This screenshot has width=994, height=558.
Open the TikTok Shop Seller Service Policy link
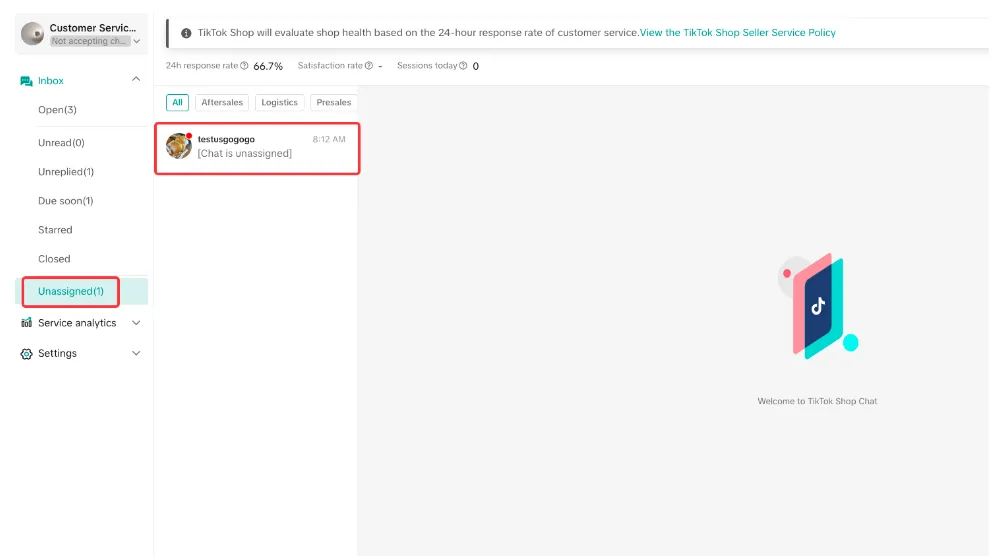(x=737, y=33)
